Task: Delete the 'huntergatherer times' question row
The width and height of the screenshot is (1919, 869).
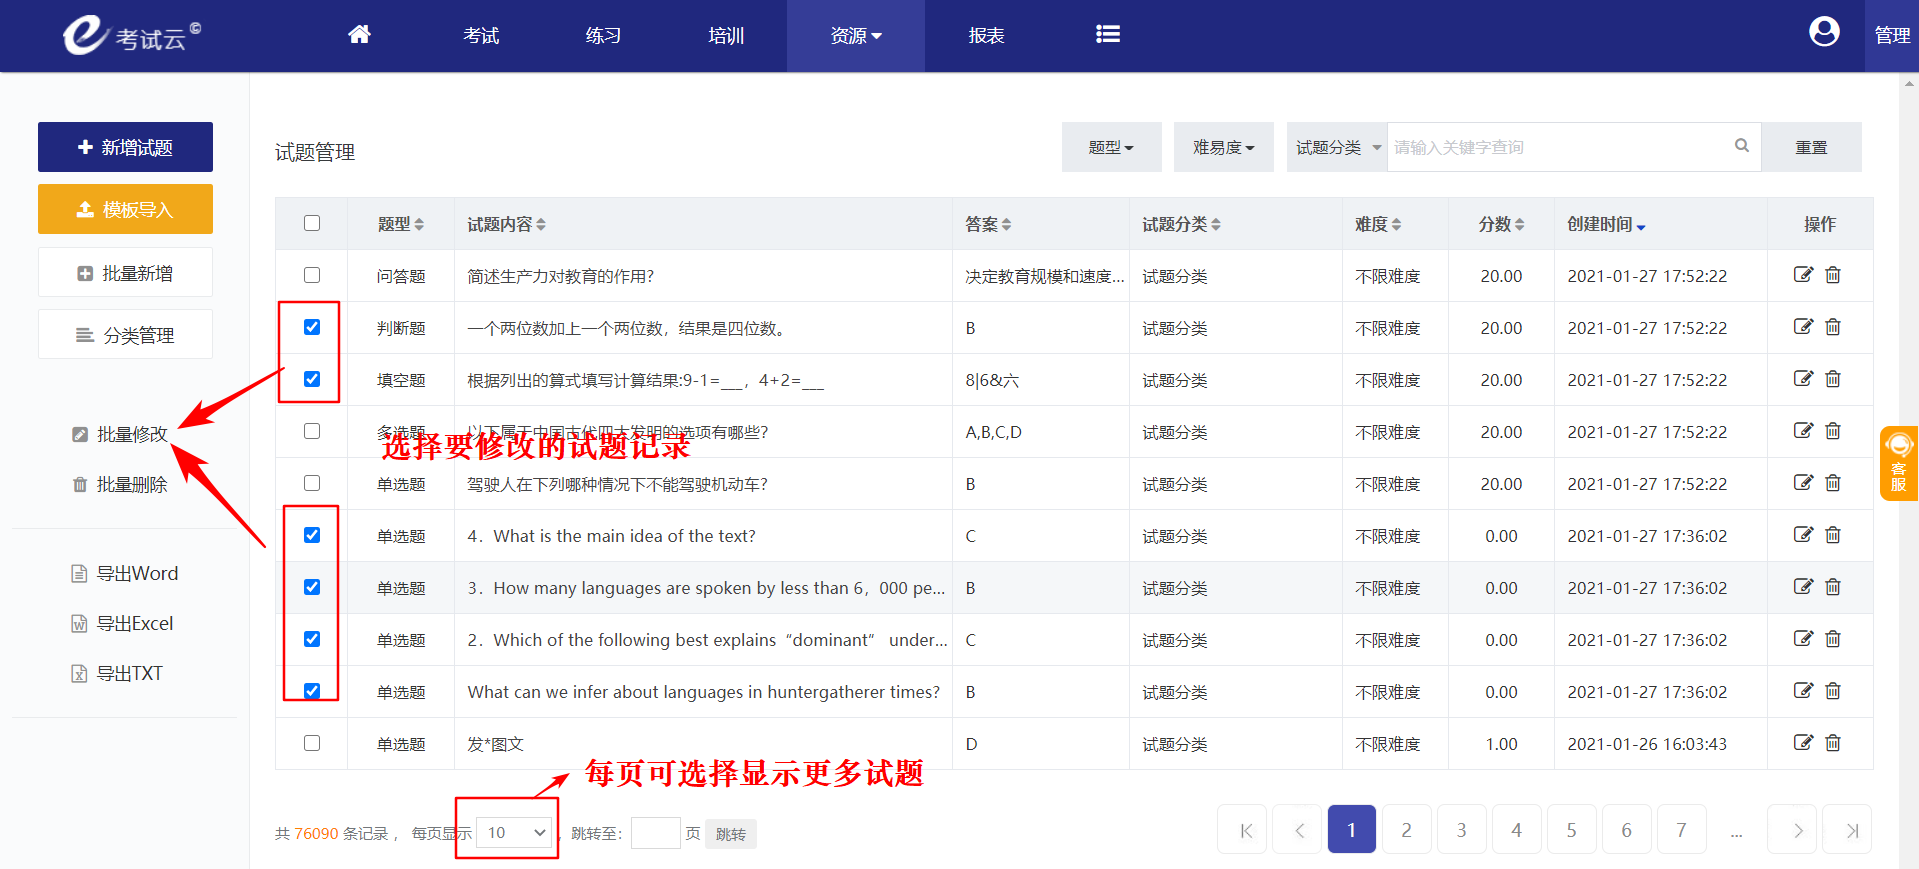Action: (1833, 691)
